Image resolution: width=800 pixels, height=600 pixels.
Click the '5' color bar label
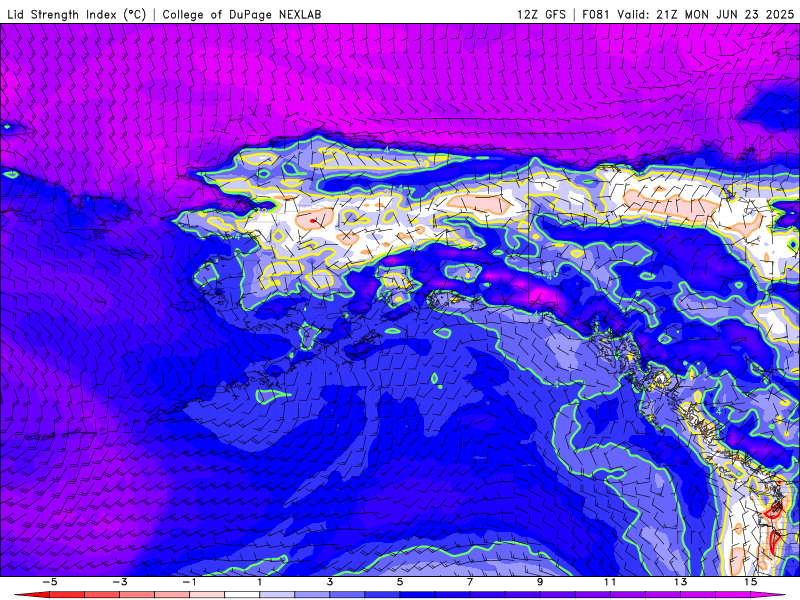[400, 582]
